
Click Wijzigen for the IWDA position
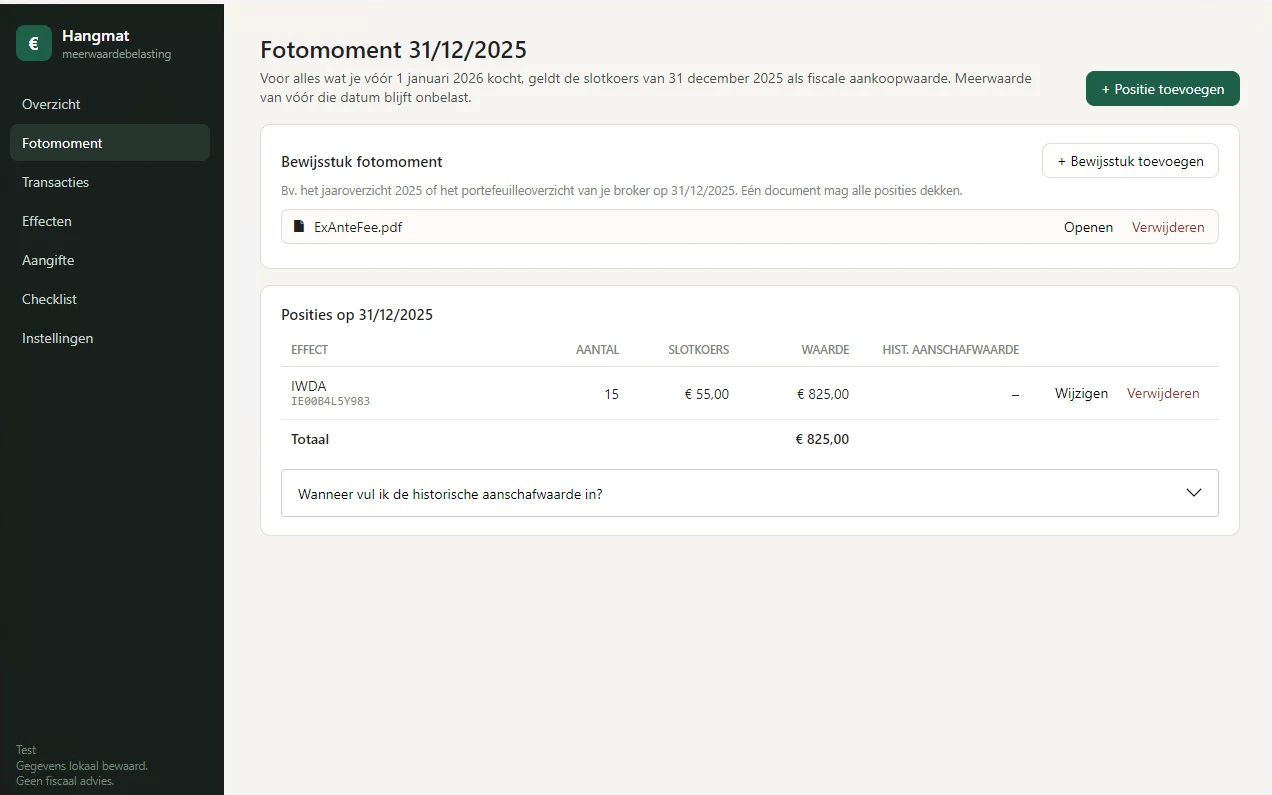1081,393
